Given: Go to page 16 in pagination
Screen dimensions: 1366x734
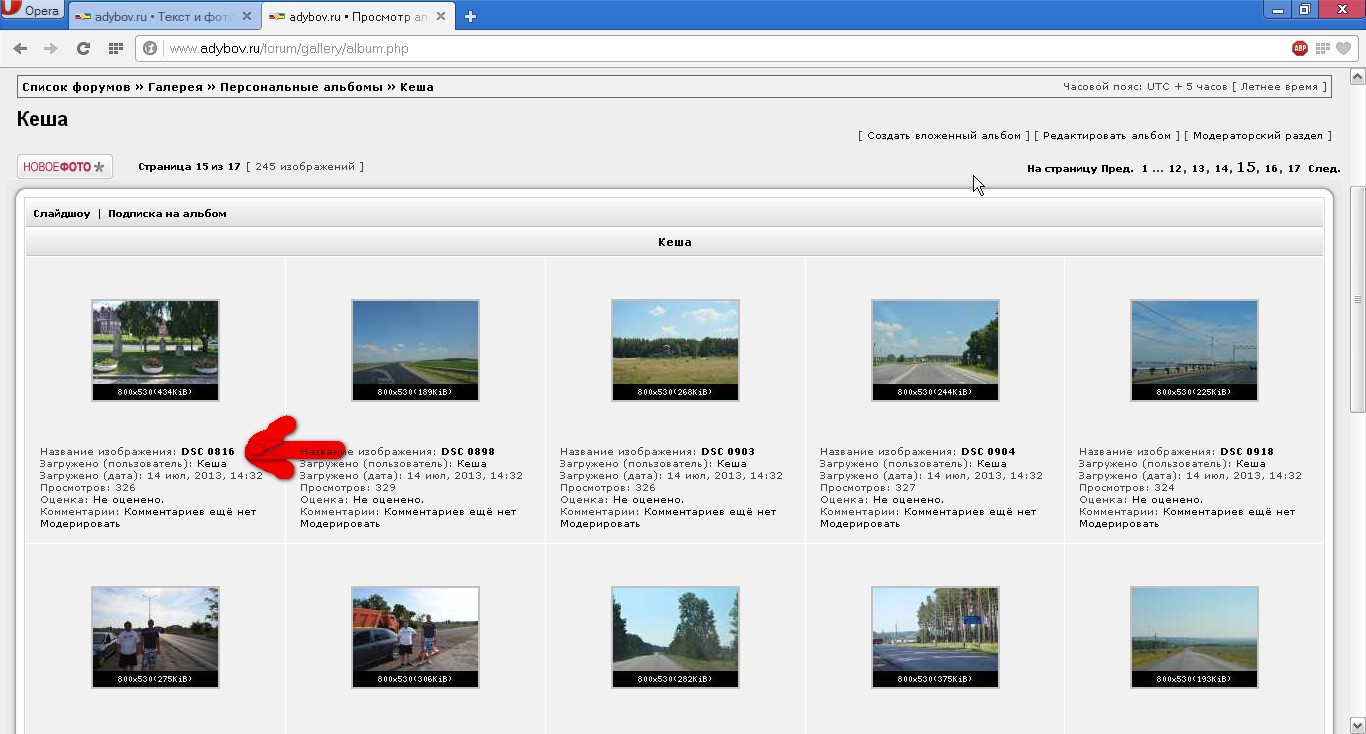Looking at the screenshot, I should point(1272,169).
